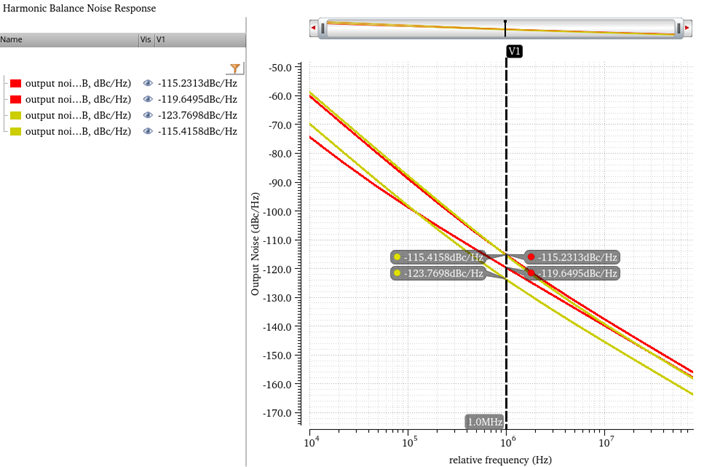Viewport: 704px width, 467px height.
Task: Click the red left arrow on overview bar
Action: point(314,29)
